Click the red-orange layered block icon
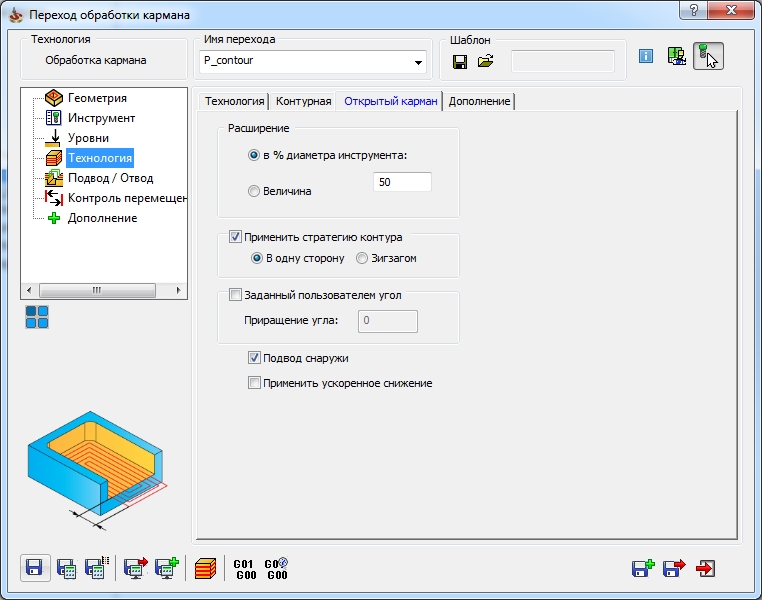 point(205,568)
